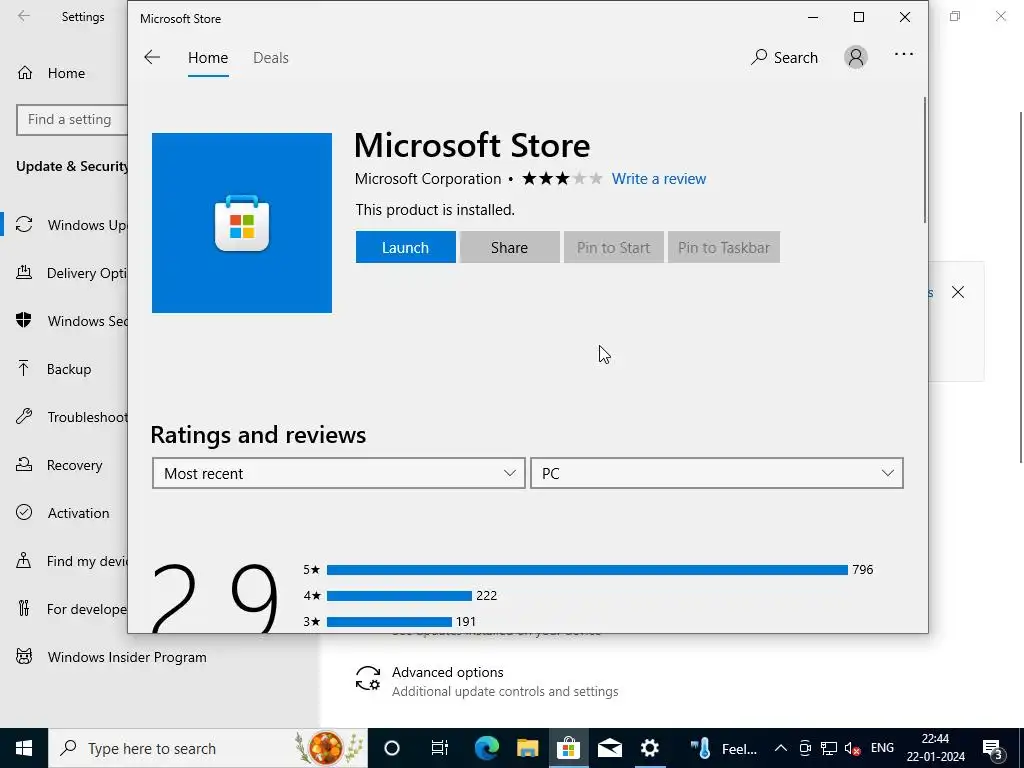Click the Pin to Taskbar button
The width and height of the screenshot is (1024, 768).
pyautogui.click(x=724, y=248)
